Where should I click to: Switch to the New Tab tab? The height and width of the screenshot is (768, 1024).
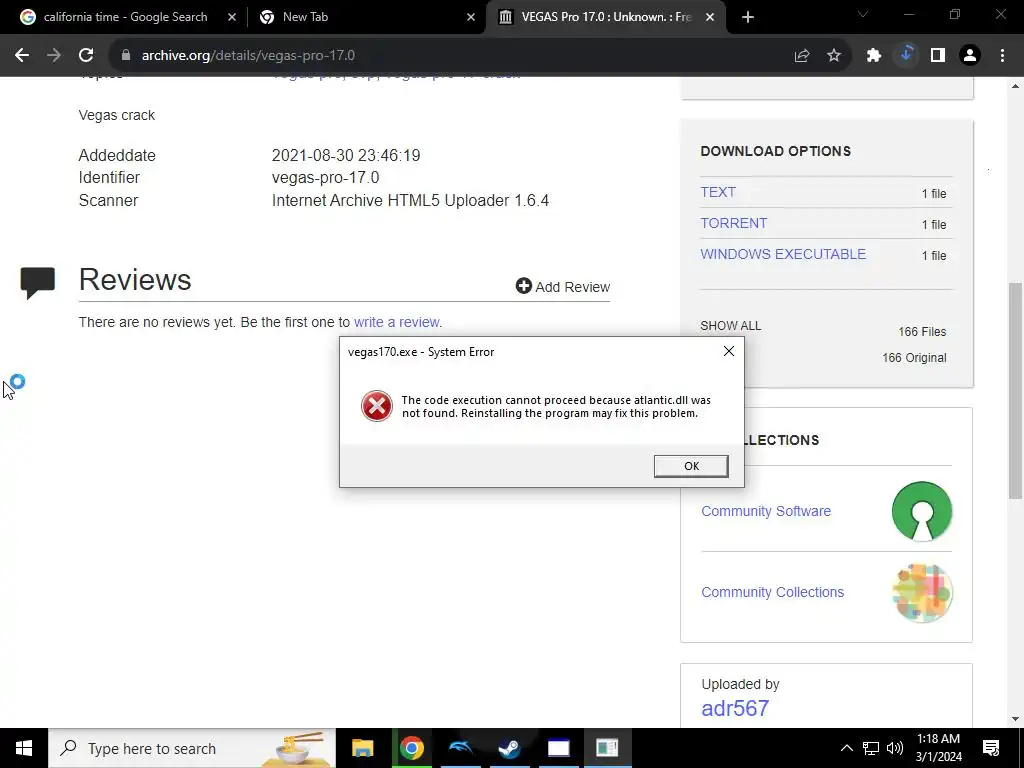[x=366, y=17]
